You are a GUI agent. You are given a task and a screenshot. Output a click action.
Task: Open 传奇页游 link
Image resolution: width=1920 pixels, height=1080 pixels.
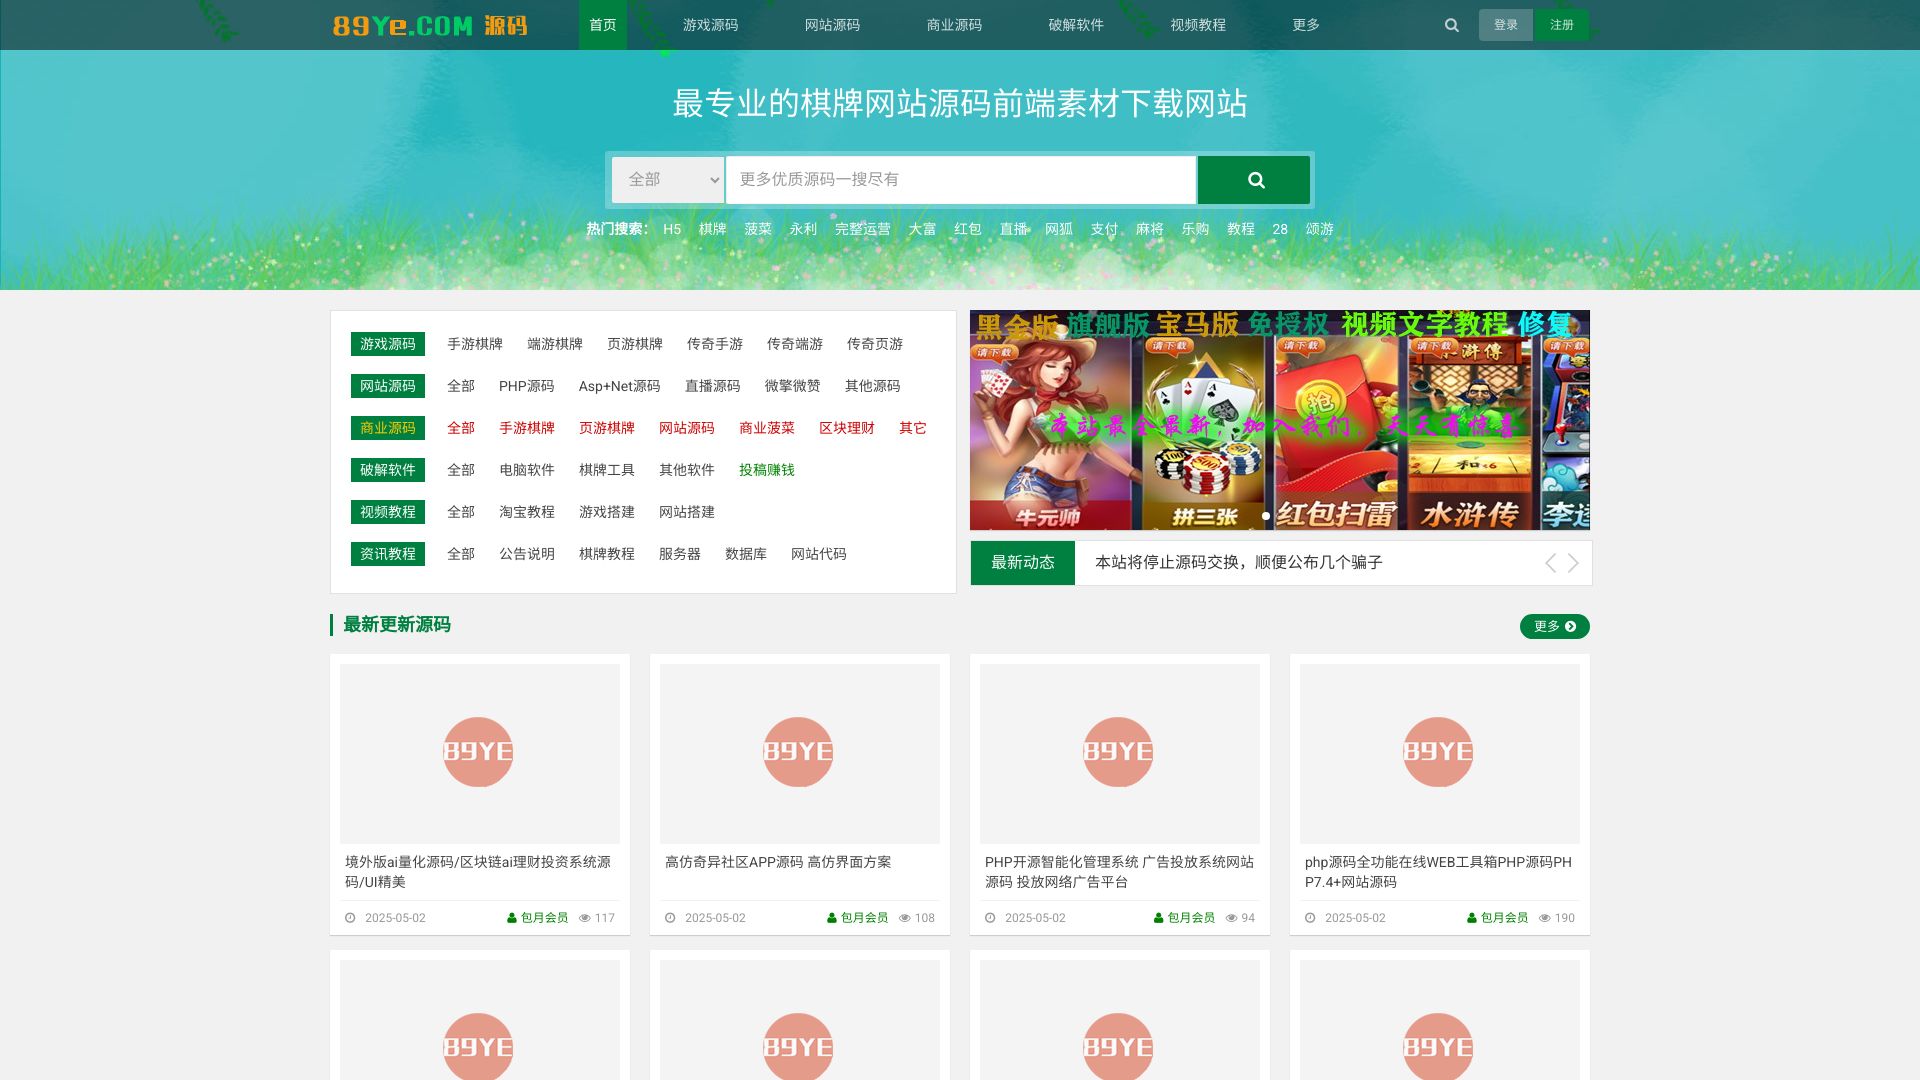click(875, 344)
